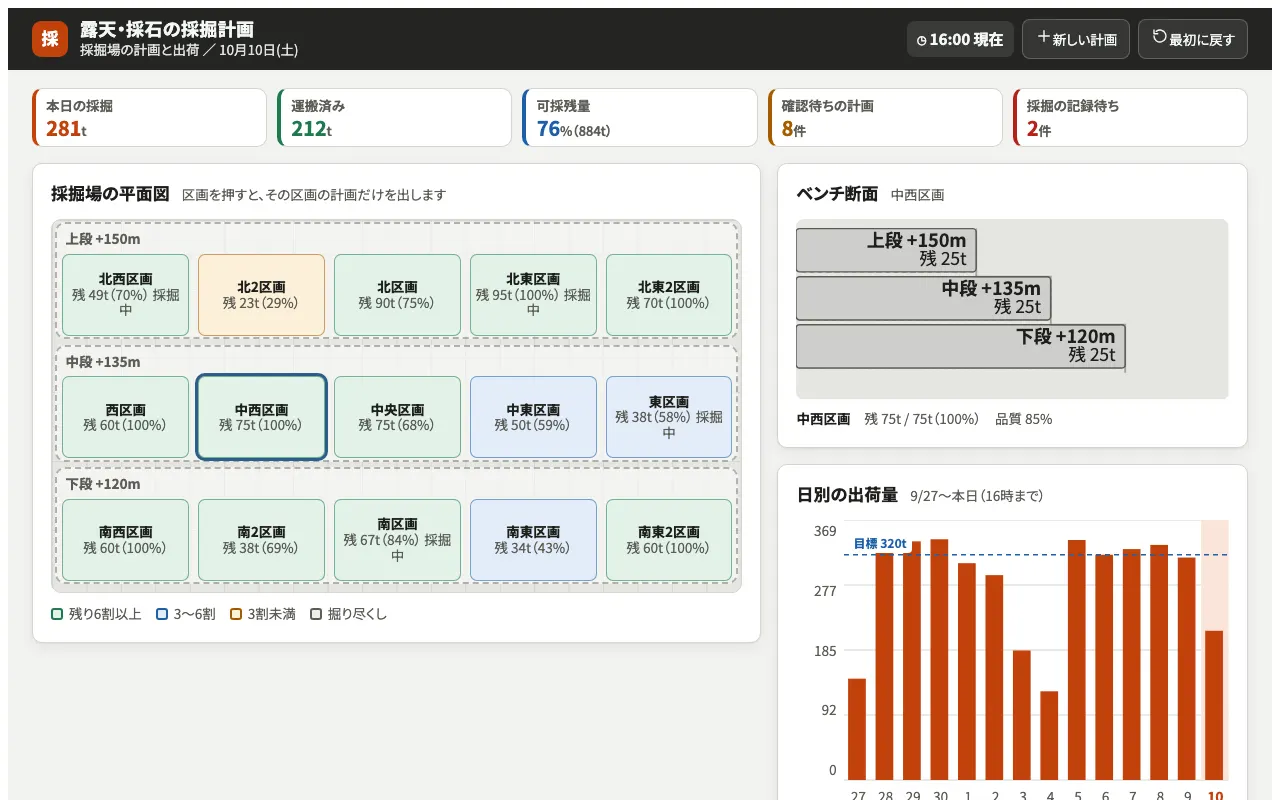The width and height of the screenshot is (1280, 800).
Task: Click the 日別の出荷量 chart heading
Action: point(848,494)
